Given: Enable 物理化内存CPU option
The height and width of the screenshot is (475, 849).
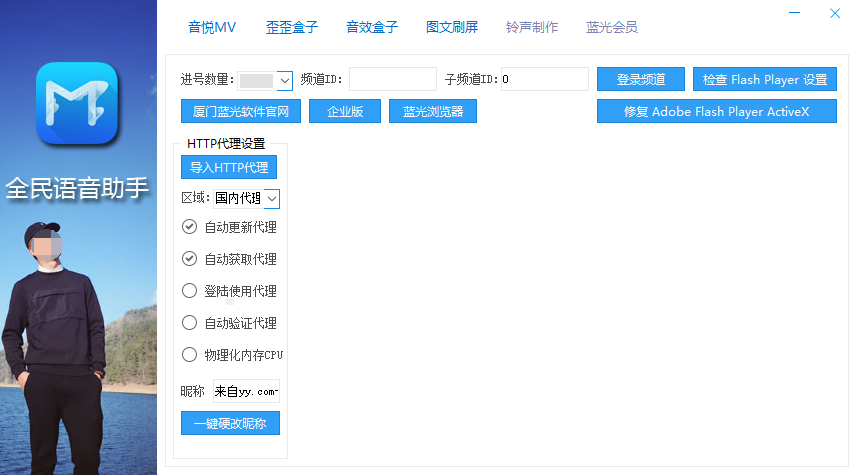Looking at the screenshot, I should pyautogui.click(x=189, y=355).
